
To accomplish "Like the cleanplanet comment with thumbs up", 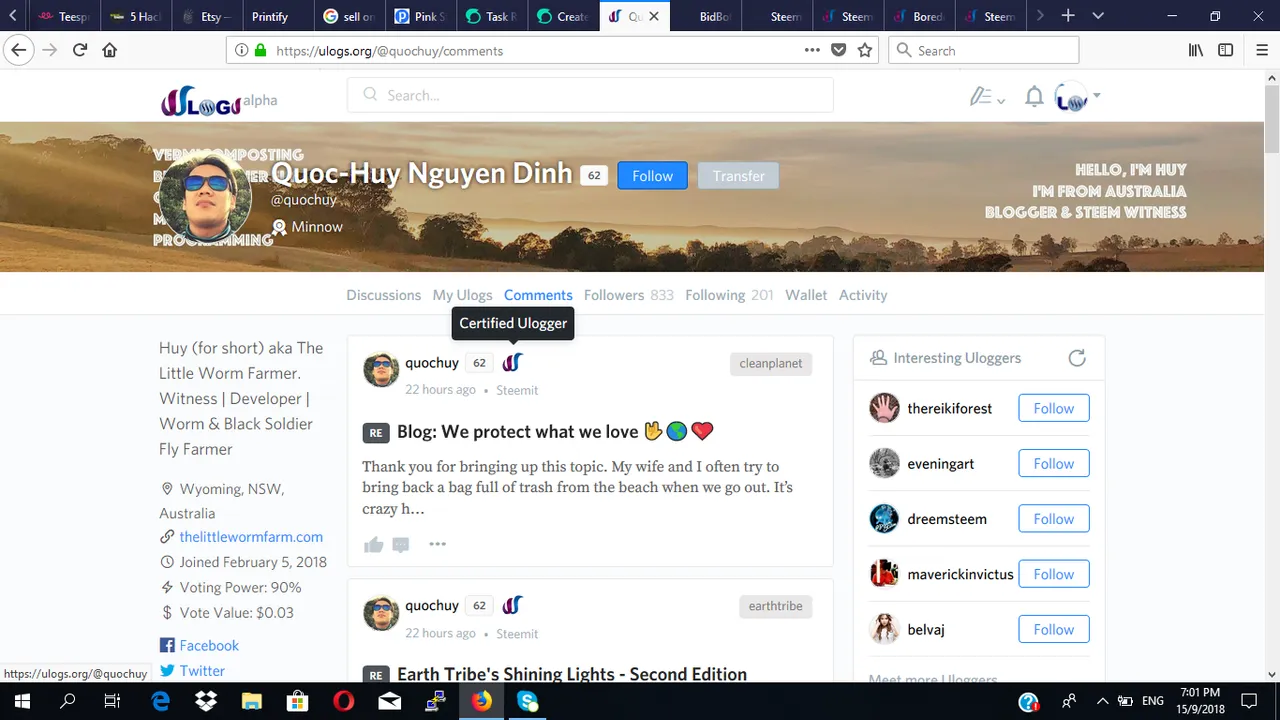I will pyautogui.click(x=374, y=544).
